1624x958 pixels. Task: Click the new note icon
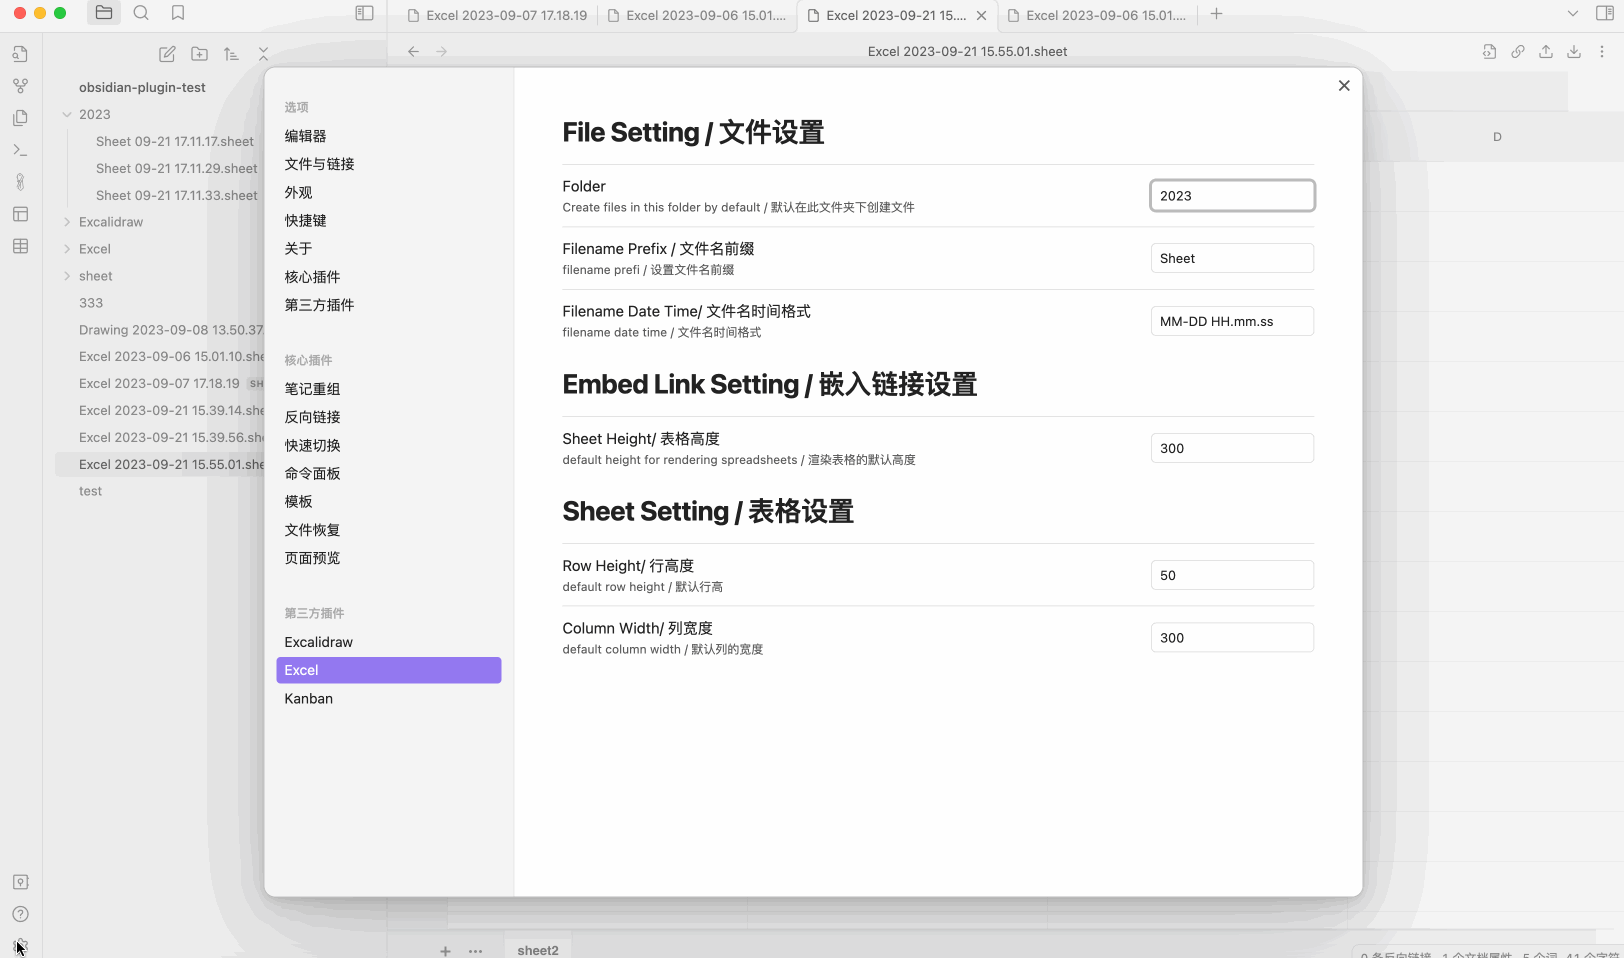click(x=167, y=54)
